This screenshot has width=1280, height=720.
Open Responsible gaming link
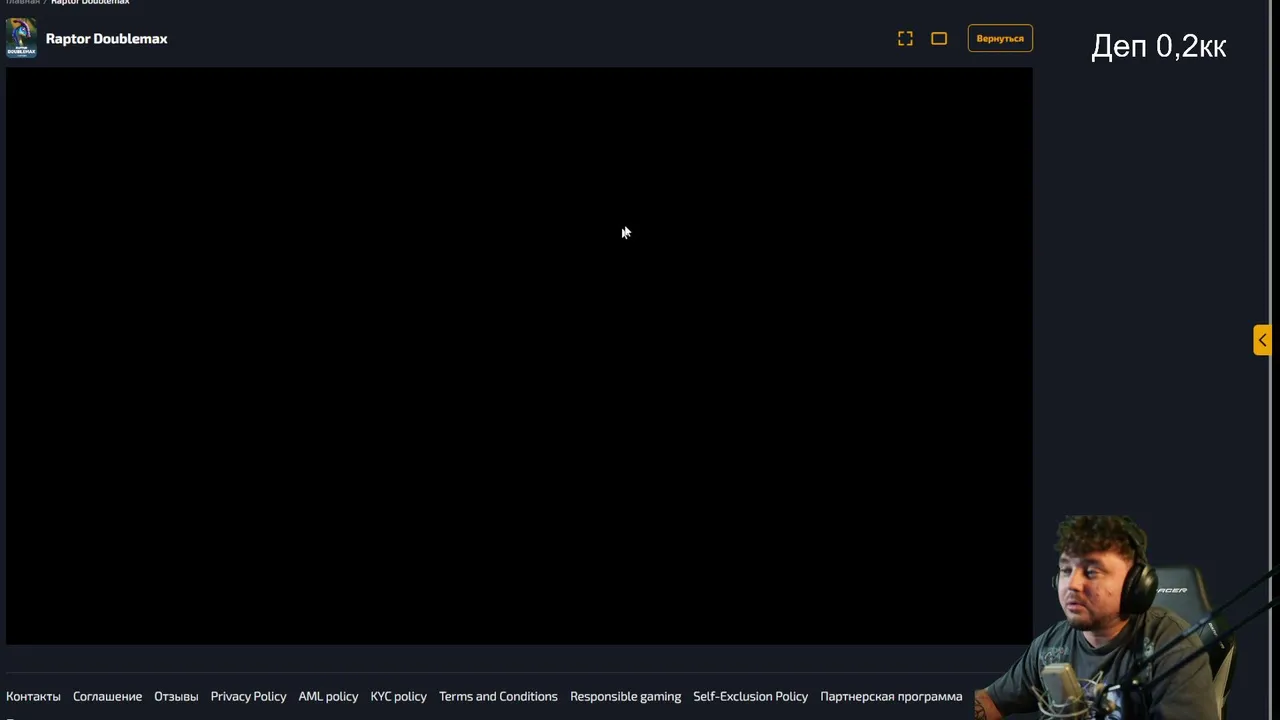pyautogui.click(x=625, y=696)
